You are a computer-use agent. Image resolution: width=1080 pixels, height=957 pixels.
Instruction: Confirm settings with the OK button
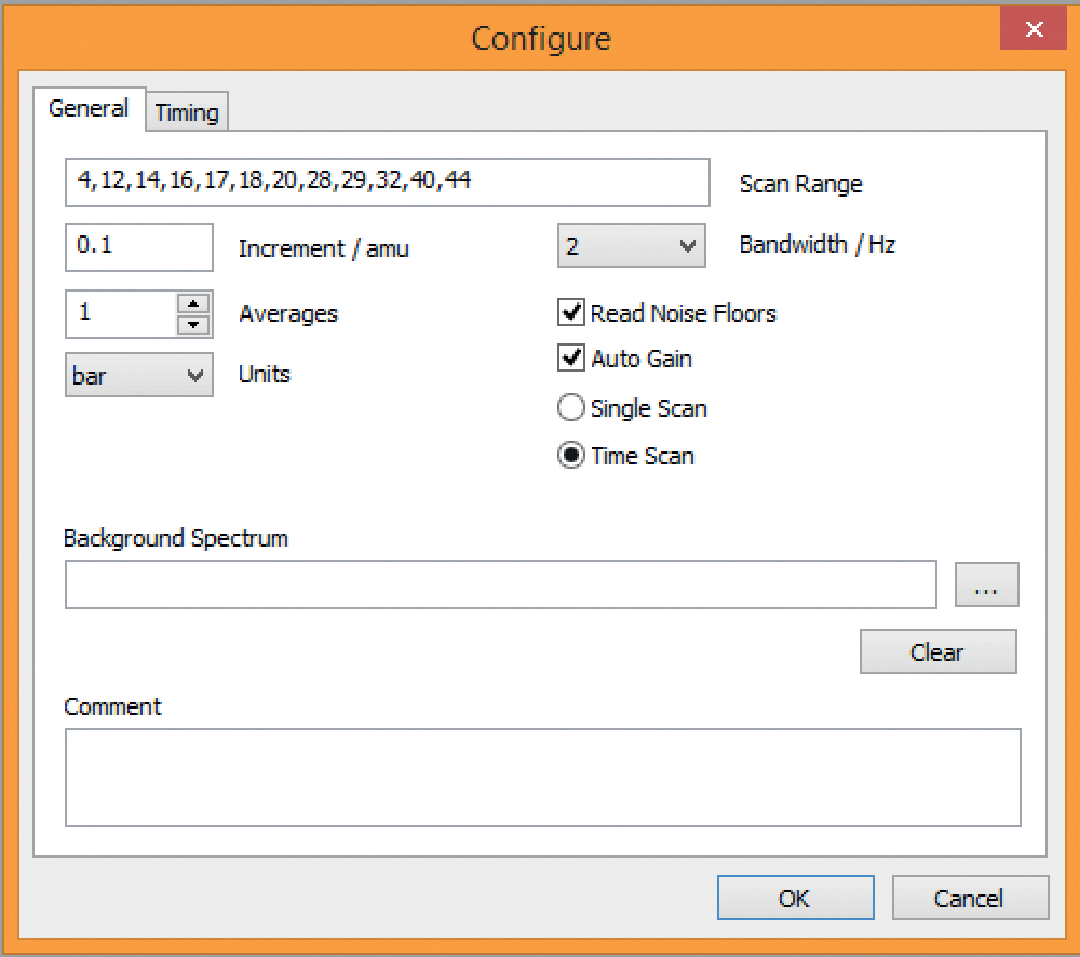(795, 898)
